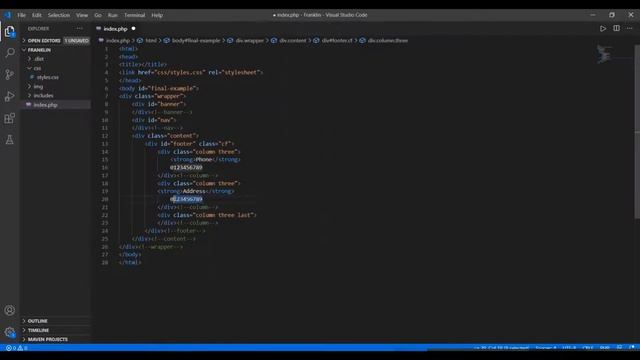640x360 pixels.
Task: Open the Go menu
Action: point(98,15)
